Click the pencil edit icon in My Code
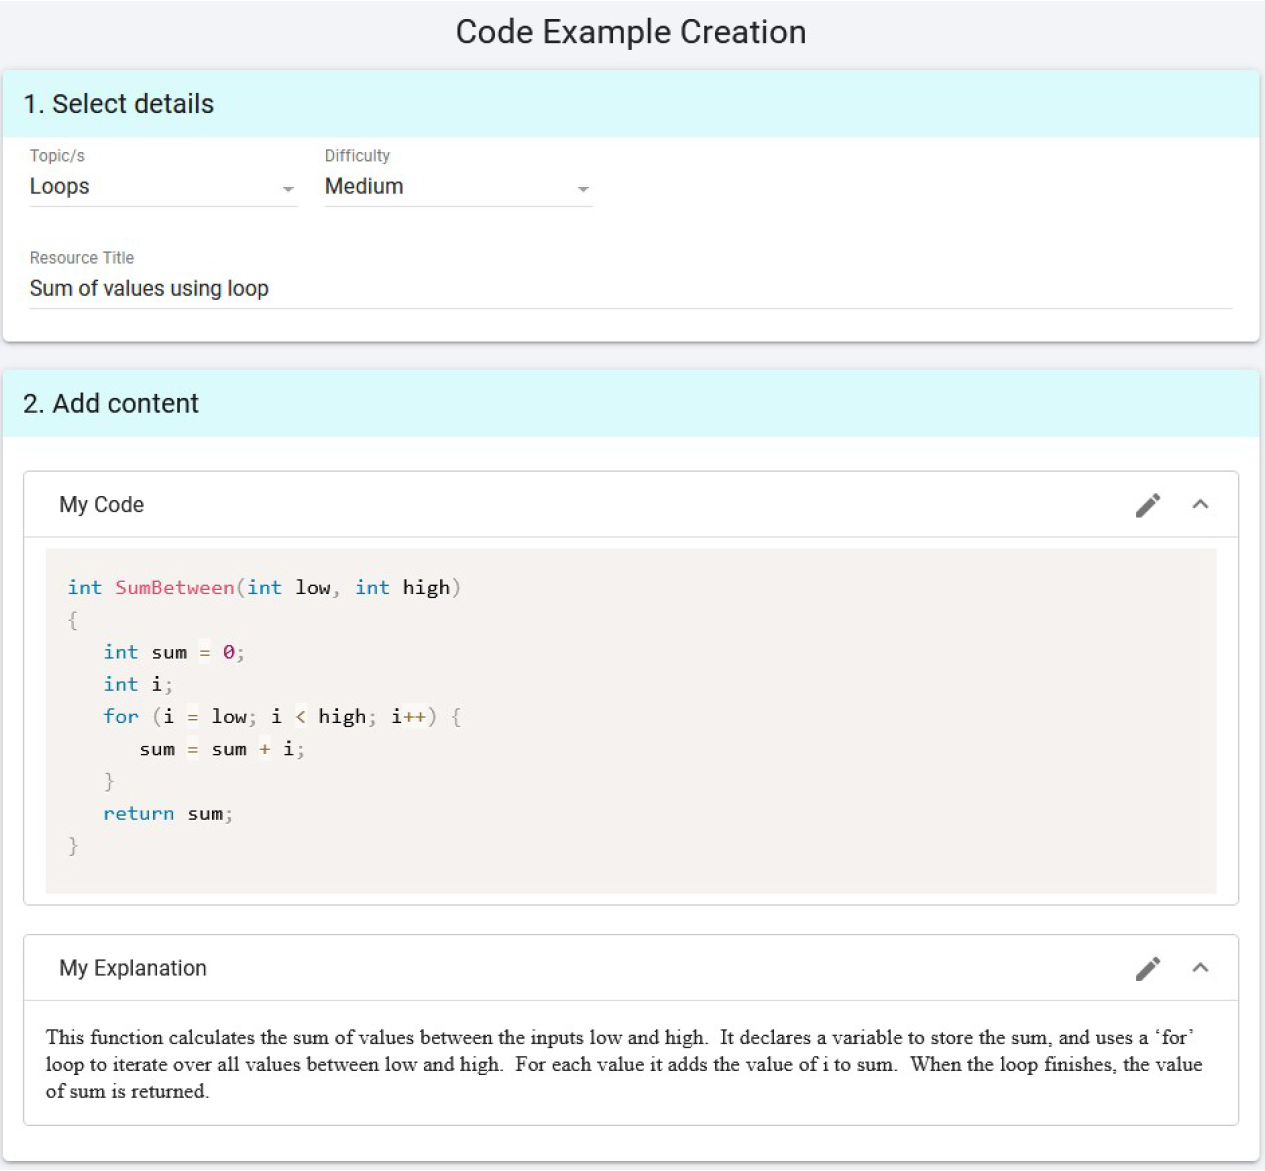Screen dimensions: 1265x1171 click(x=1148, y=505)
